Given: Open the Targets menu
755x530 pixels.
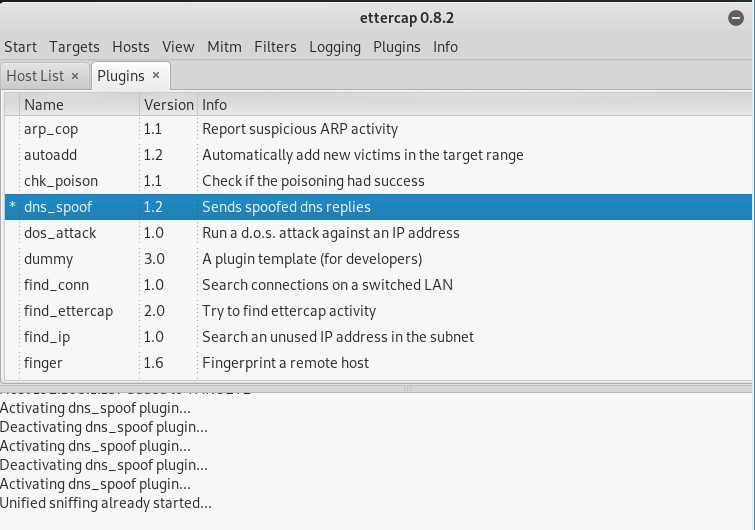Looking at the screenshot, I should click(x=74, y=47).
